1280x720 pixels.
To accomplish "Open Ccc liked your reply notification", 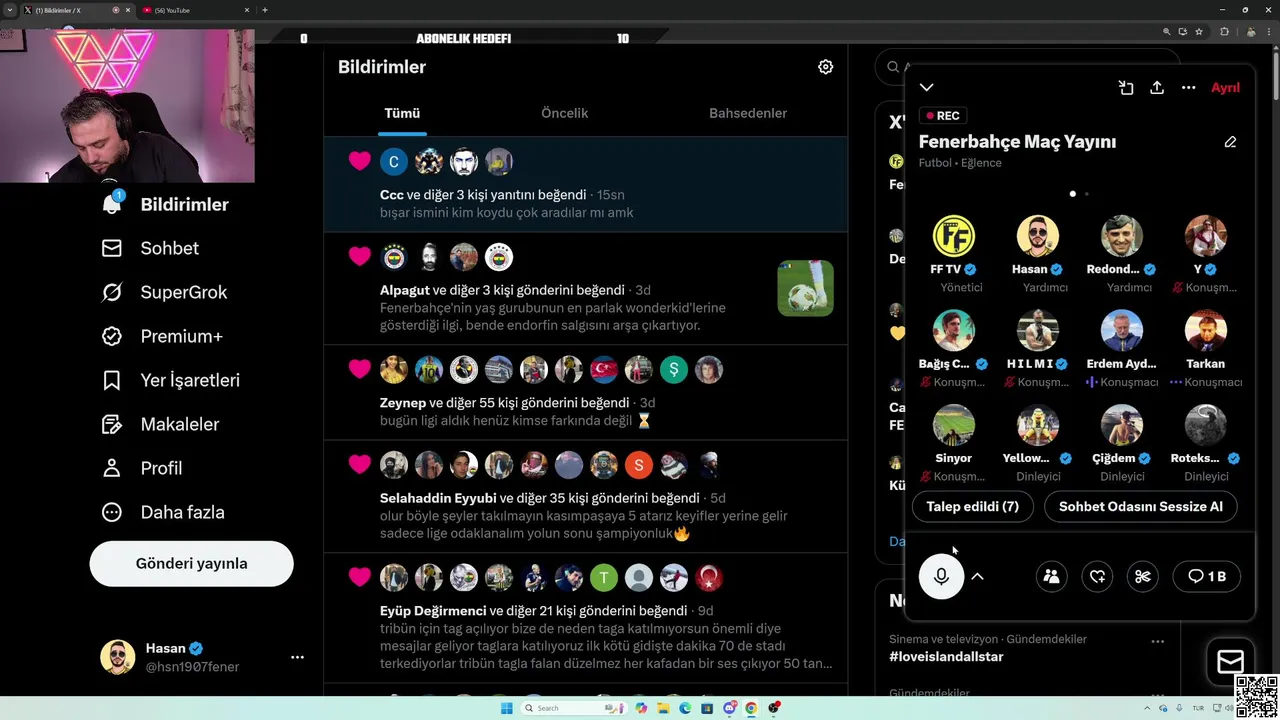I will pos(585,185).
